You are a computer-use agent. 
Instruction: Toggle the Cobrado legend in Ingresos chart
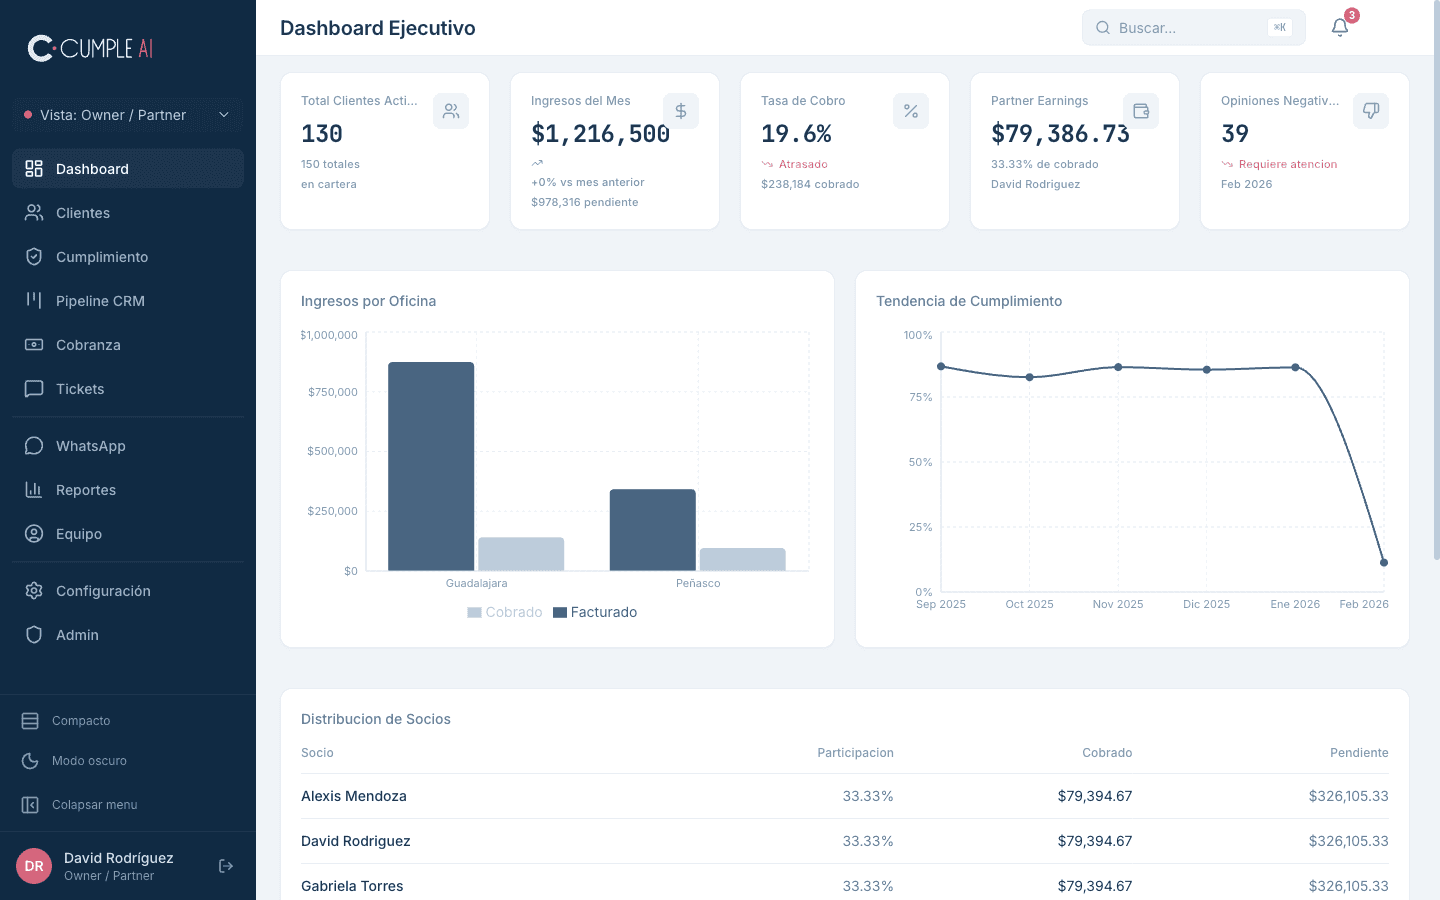pos(505,611)
